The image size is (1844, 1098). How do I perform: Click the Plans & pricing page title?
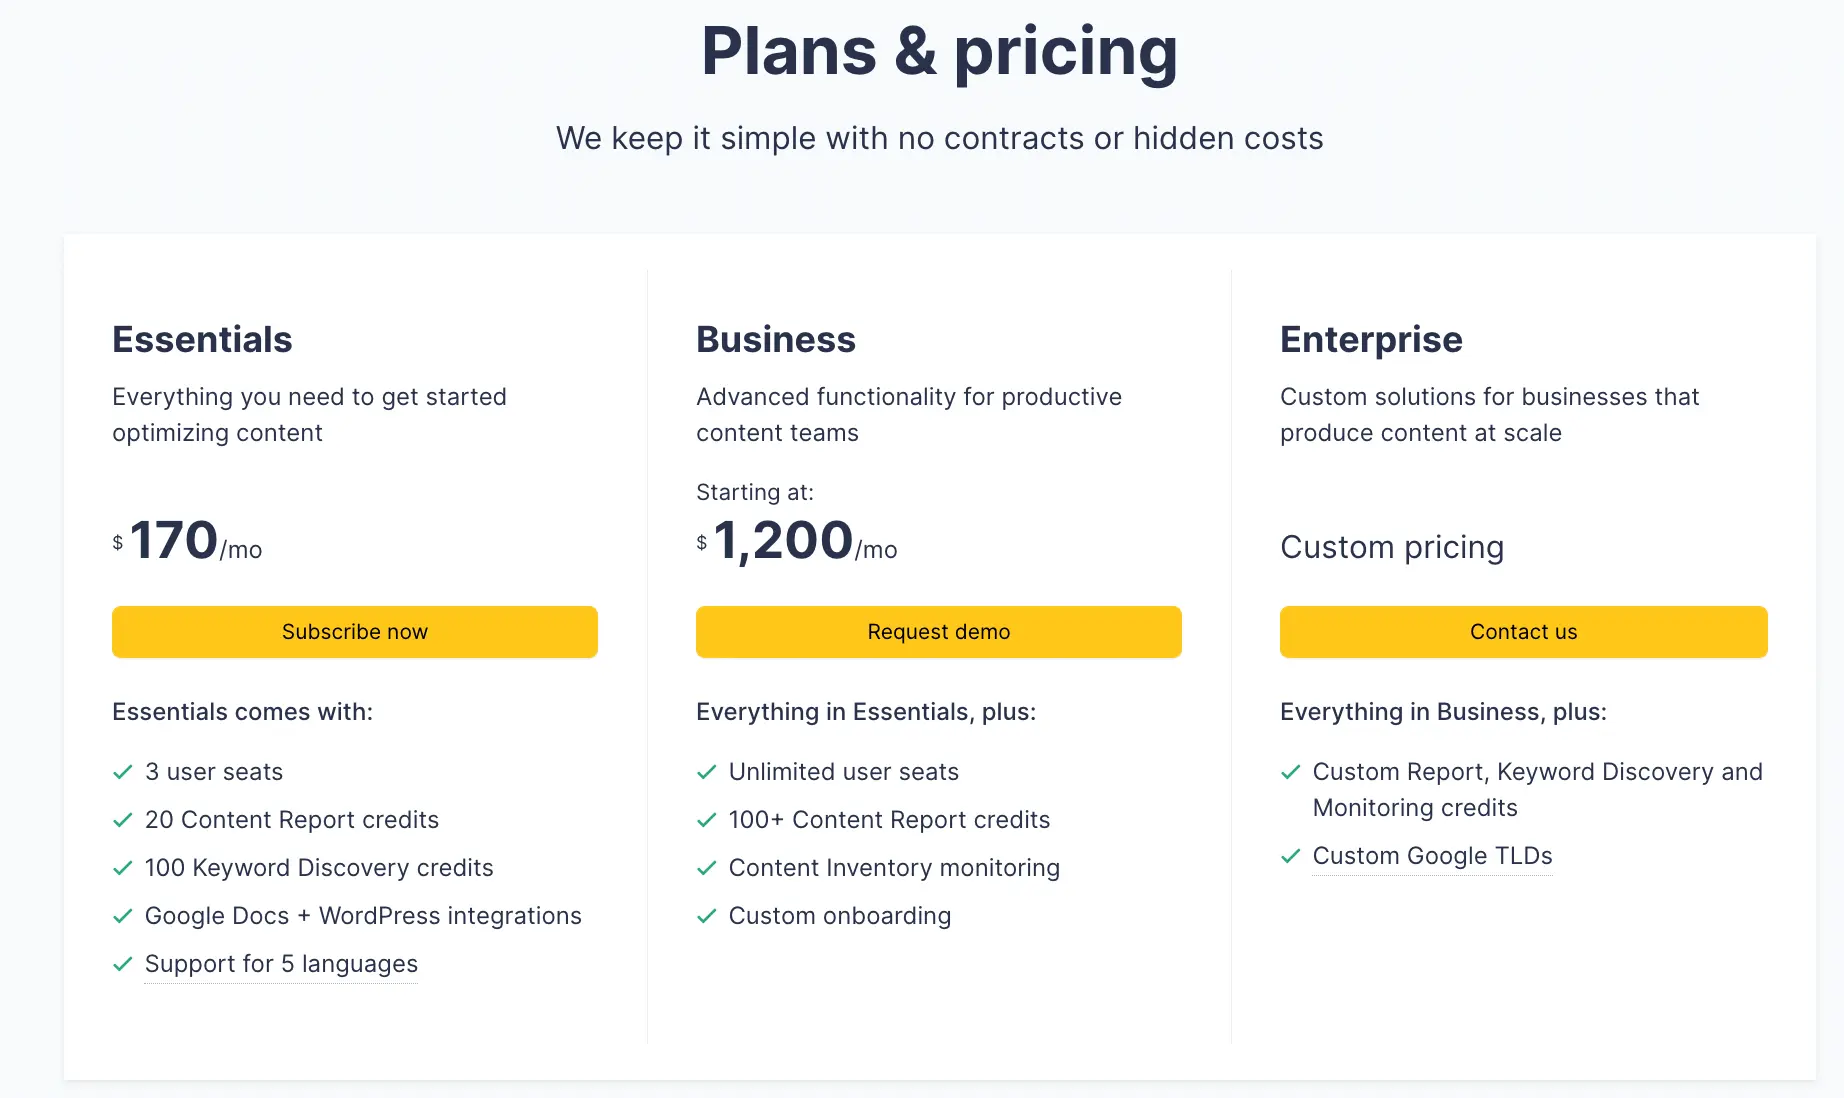939,51
